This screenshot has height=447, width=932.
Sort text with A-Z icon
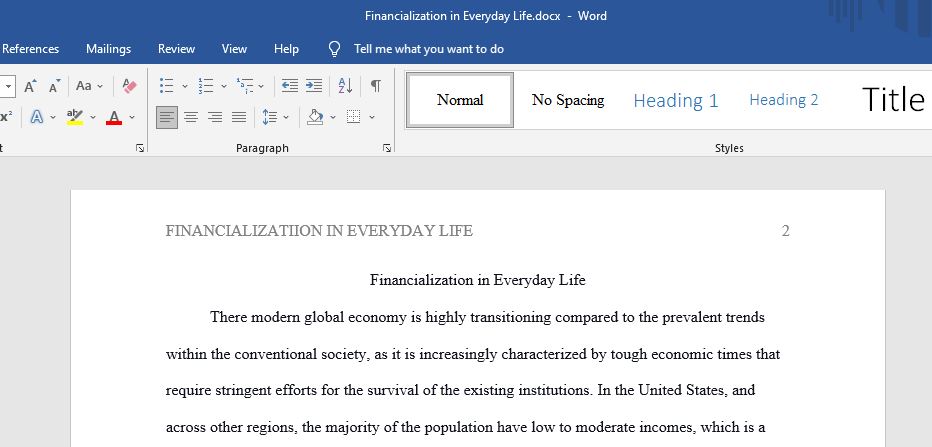(345, 86)
